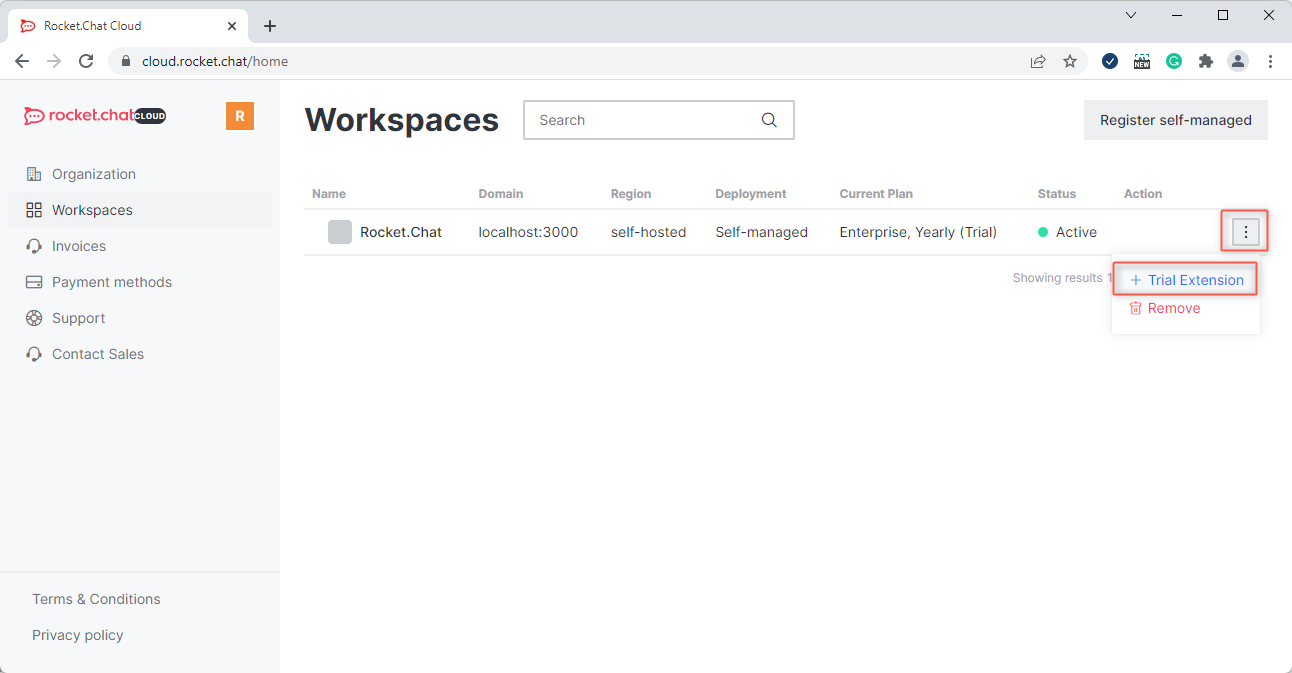Click the Invoices sidebar icon
This screenshot has width=1292, height=673.
pos(34,246)
